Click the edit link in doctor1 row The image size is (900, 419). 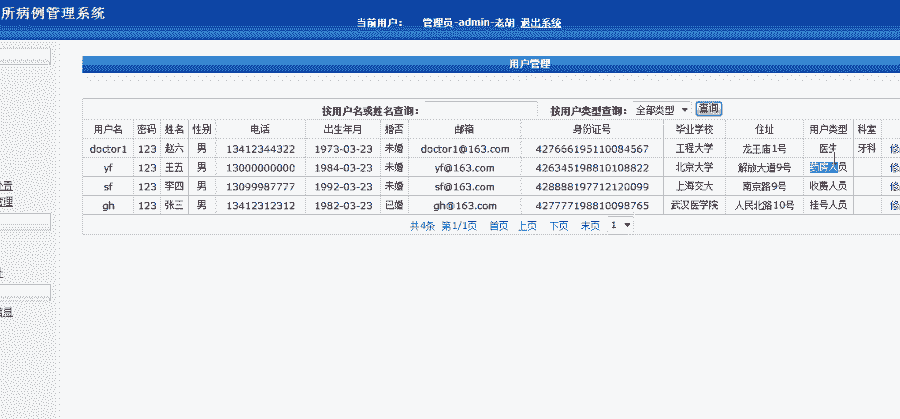tap(893, 149)
